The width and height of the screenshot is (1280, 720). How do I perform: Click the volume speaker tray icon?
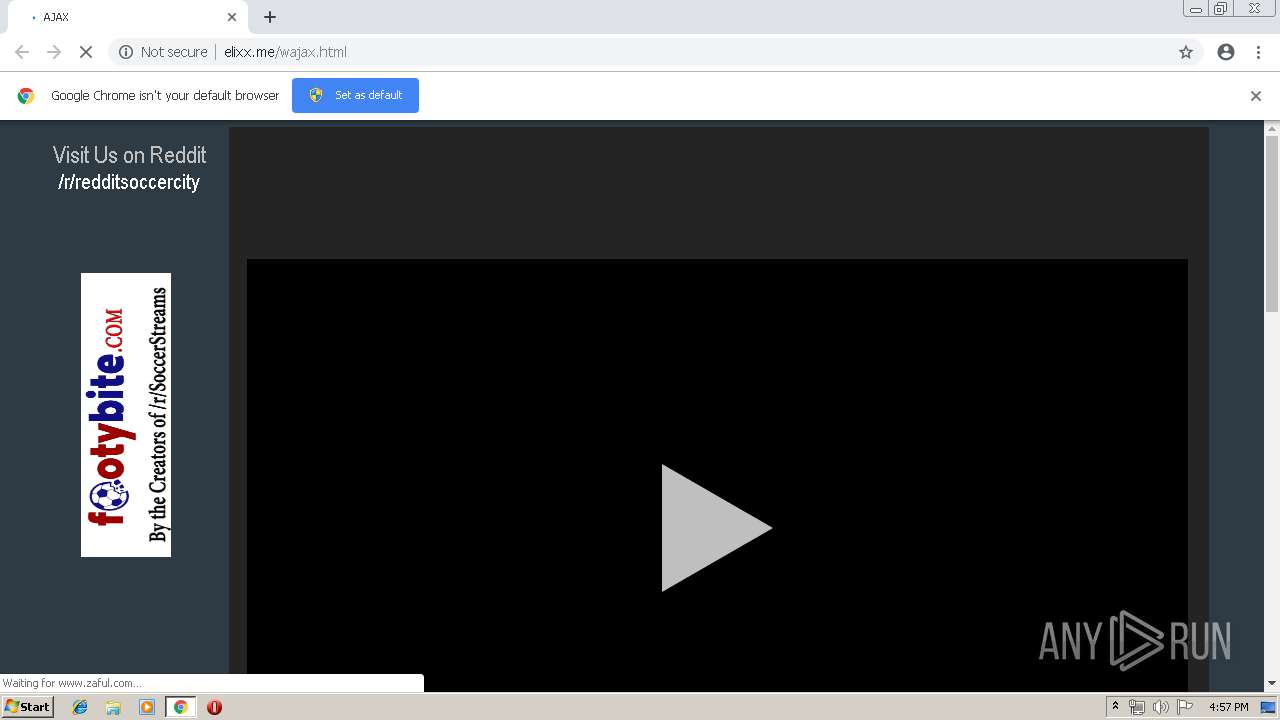1160,707
